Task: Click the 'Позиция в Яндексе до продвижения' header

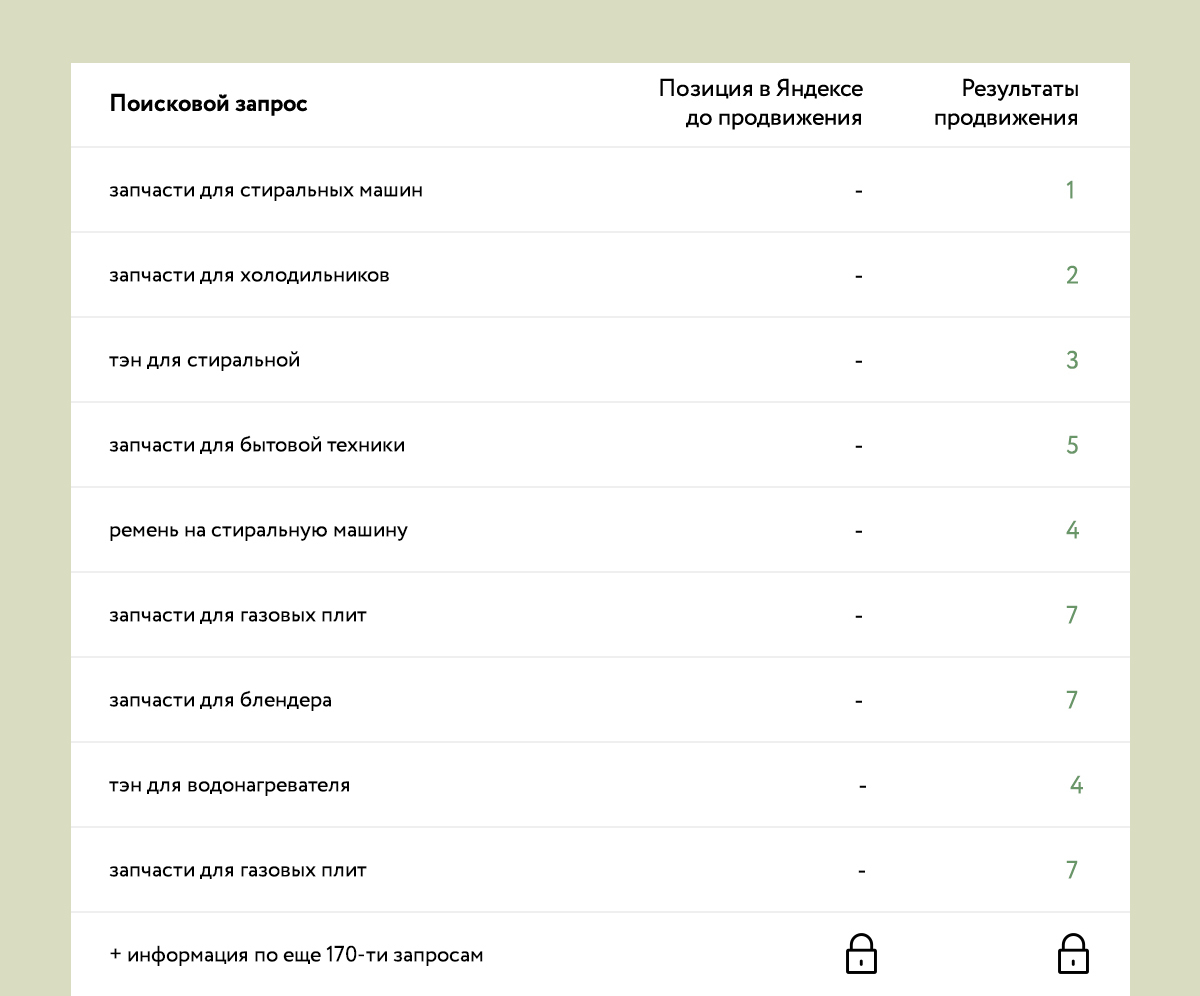Action: [760, 104]
